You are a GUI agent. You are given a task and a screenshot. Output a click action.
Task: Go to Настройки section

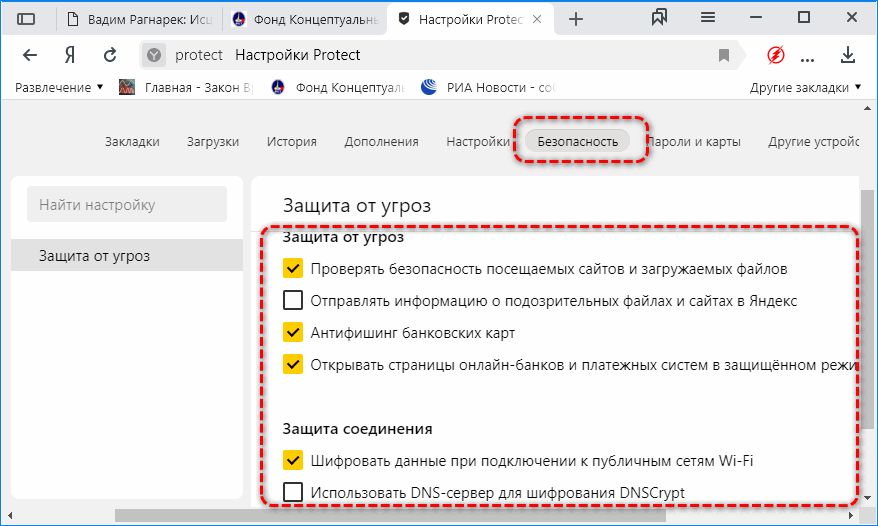(478, 142)
